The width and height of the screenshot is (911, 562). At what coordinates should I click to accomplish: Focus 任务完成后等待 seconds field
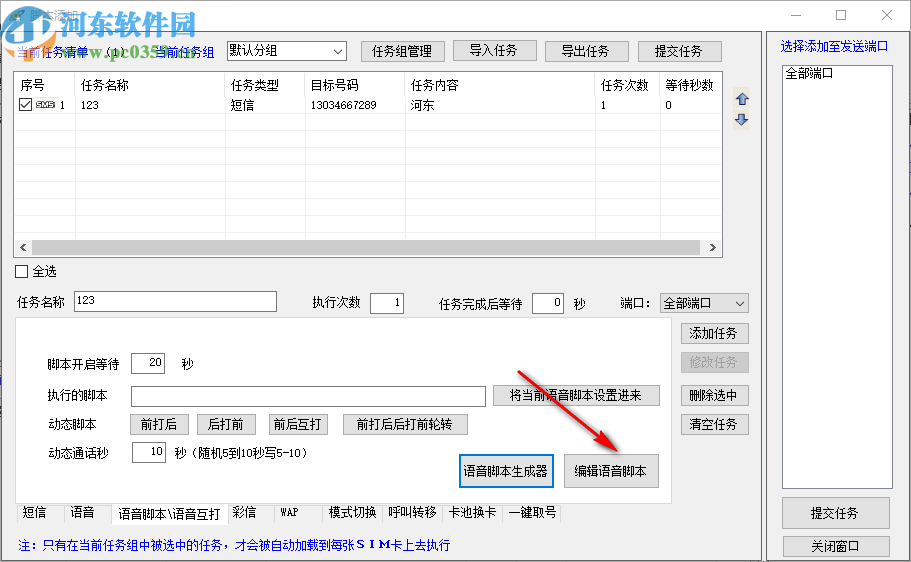(548, 303)
